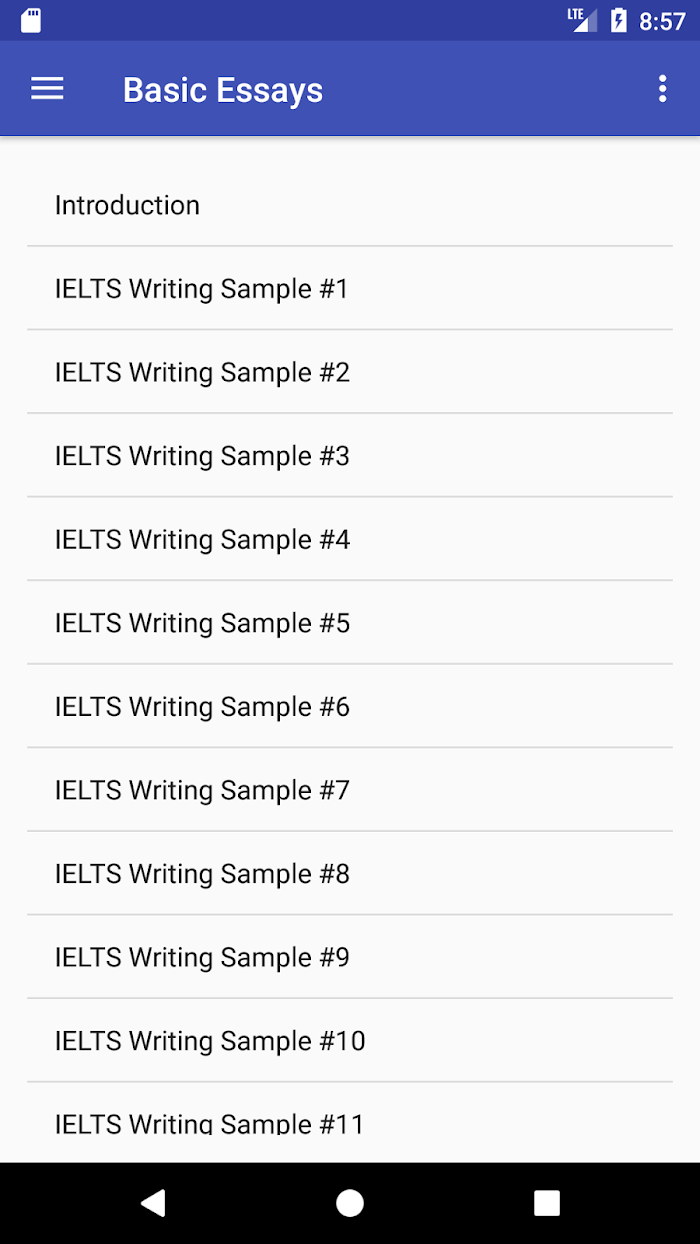Image resolution: width=700 pixels, height=1244 pixels.
Task: Open IELTS Writing Sample #5
Action: pyautogui.click(x=350, y=623)
